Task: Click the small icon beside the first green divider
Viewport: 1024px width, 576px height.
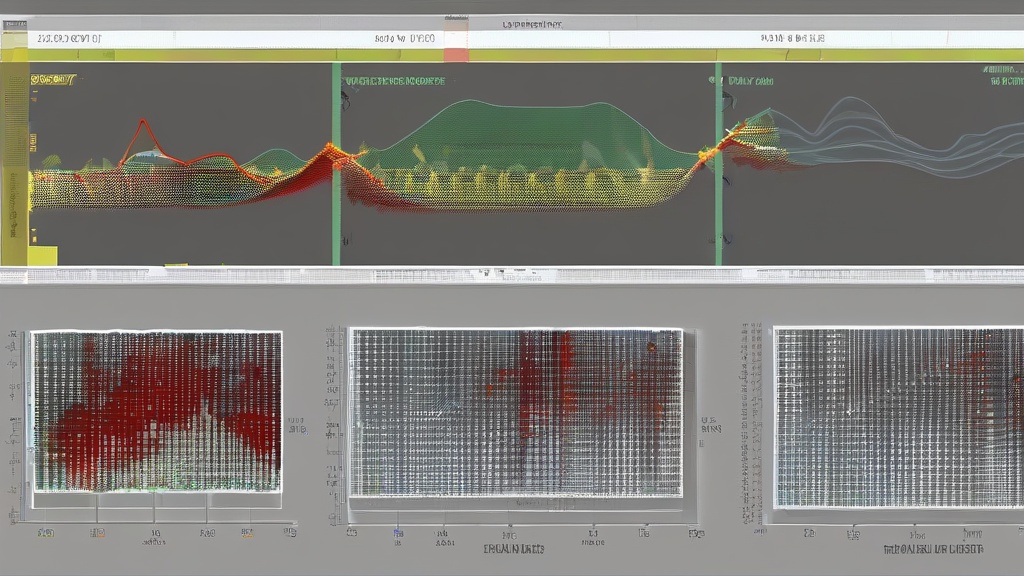Action: click(346, 98)
